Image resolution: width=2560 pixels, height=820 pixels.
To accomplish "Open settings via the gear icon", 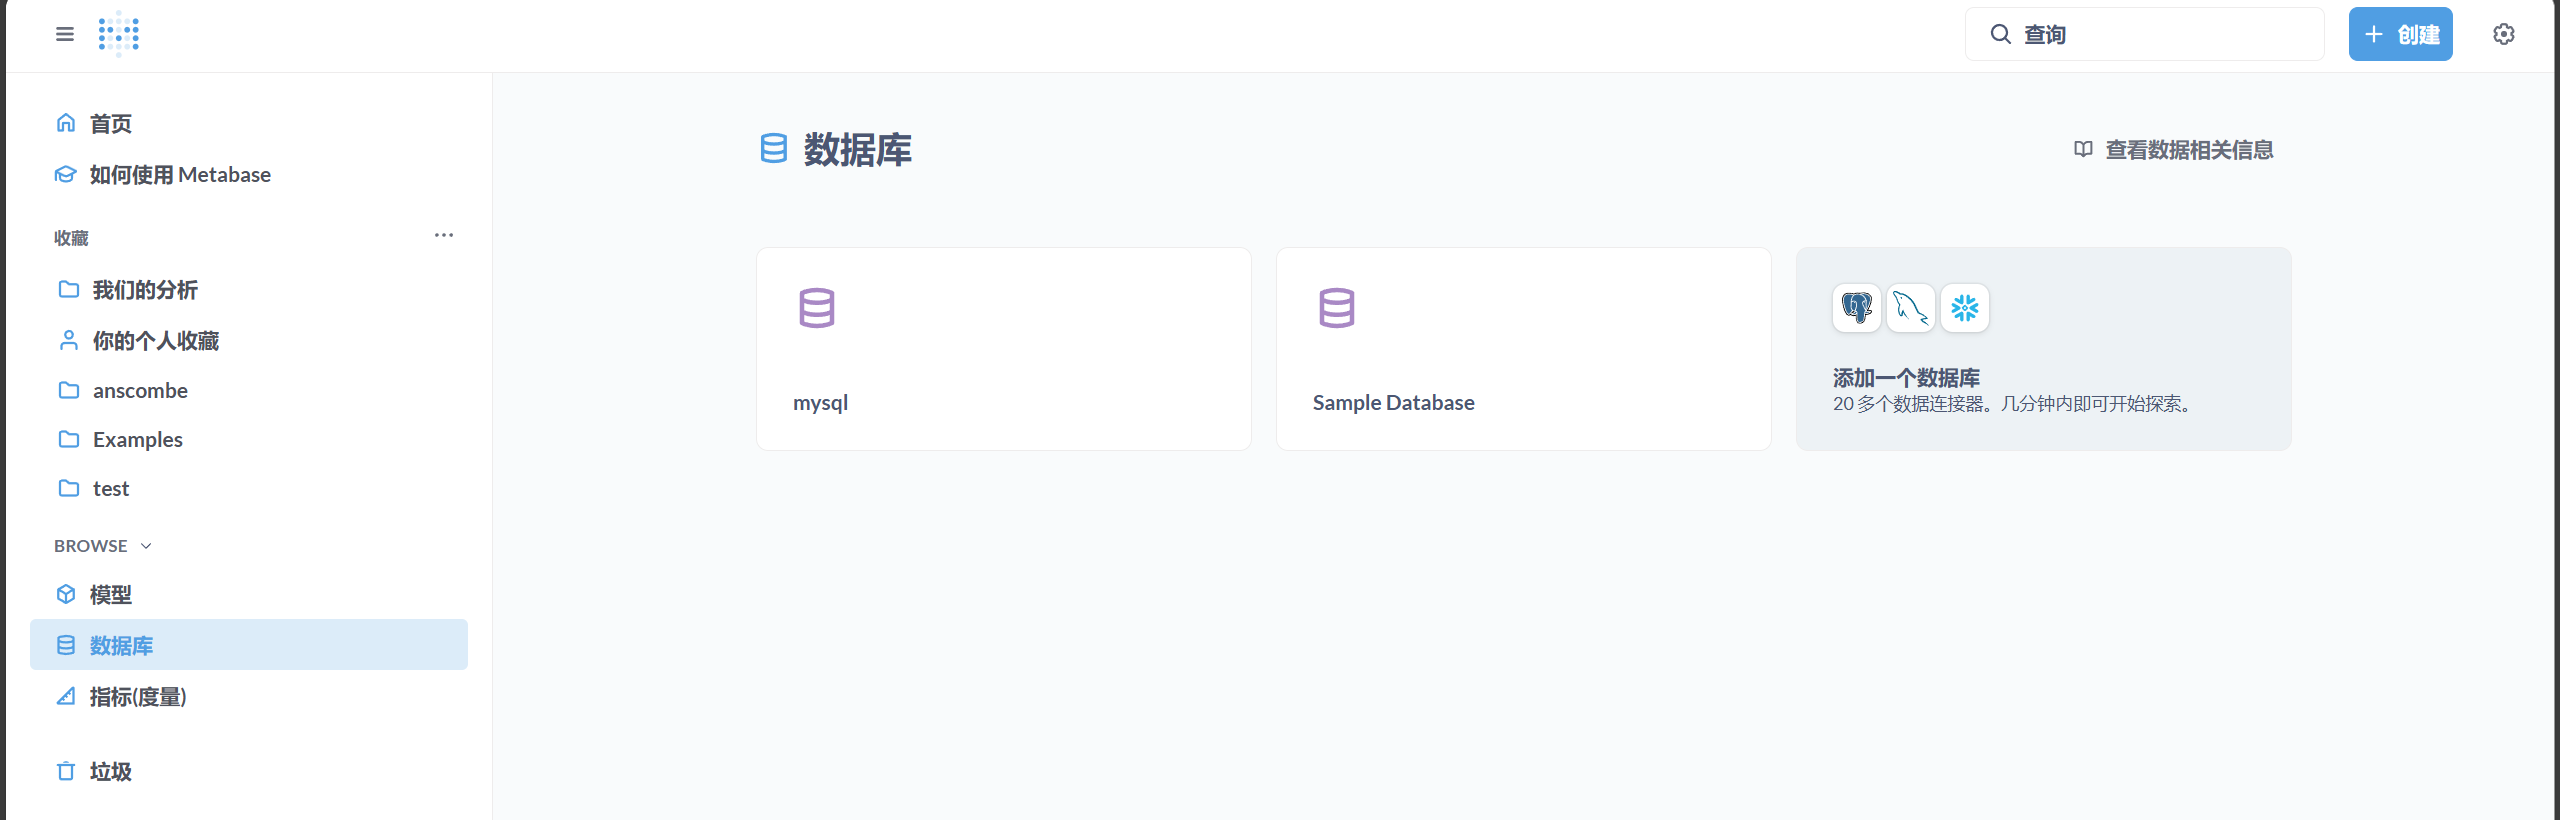I will point(2503,35).
